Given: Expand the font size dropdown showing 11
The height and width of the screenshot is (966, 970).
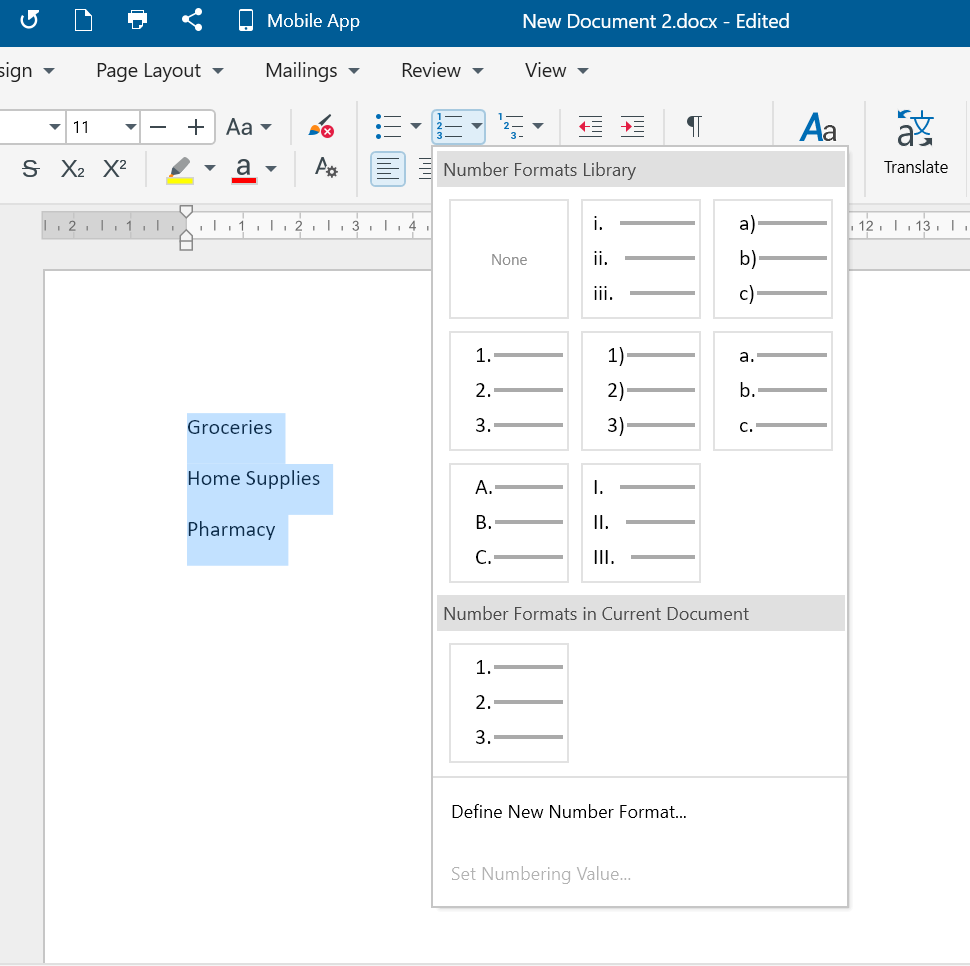Looking at the screenshot, I should (x=130, y=127).
